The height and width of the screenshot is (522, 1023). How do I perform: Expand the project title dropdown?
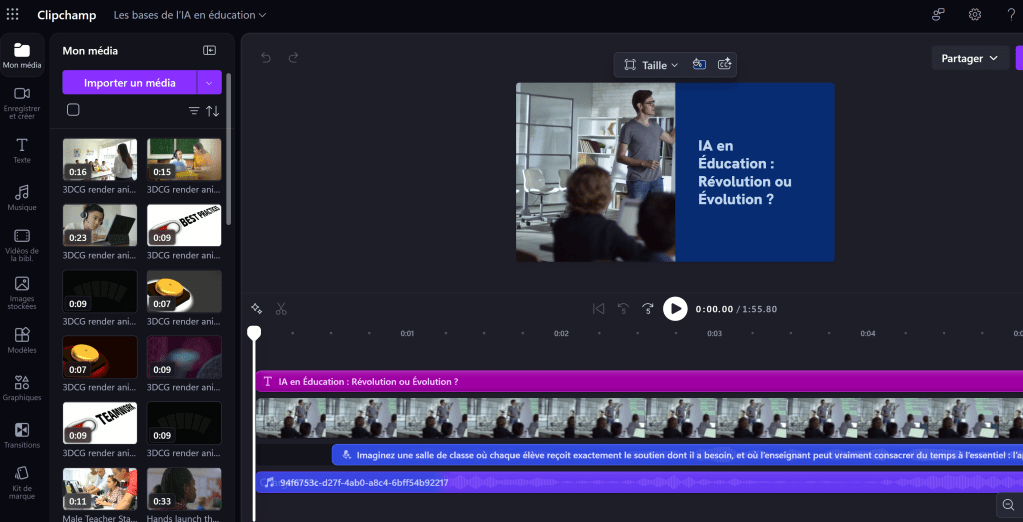point(190,15)
